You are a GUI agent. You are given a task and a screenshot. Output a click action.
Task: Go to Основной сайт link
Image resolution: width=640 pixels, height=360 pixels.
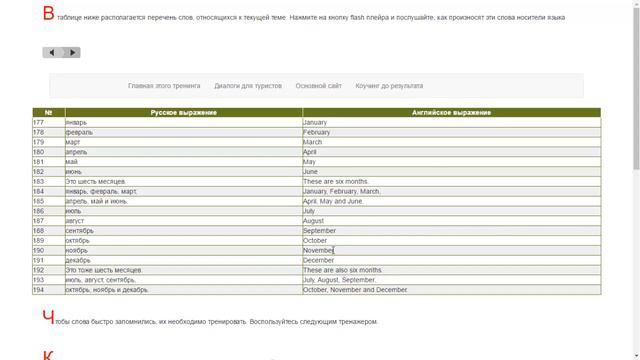pos(318,86)
